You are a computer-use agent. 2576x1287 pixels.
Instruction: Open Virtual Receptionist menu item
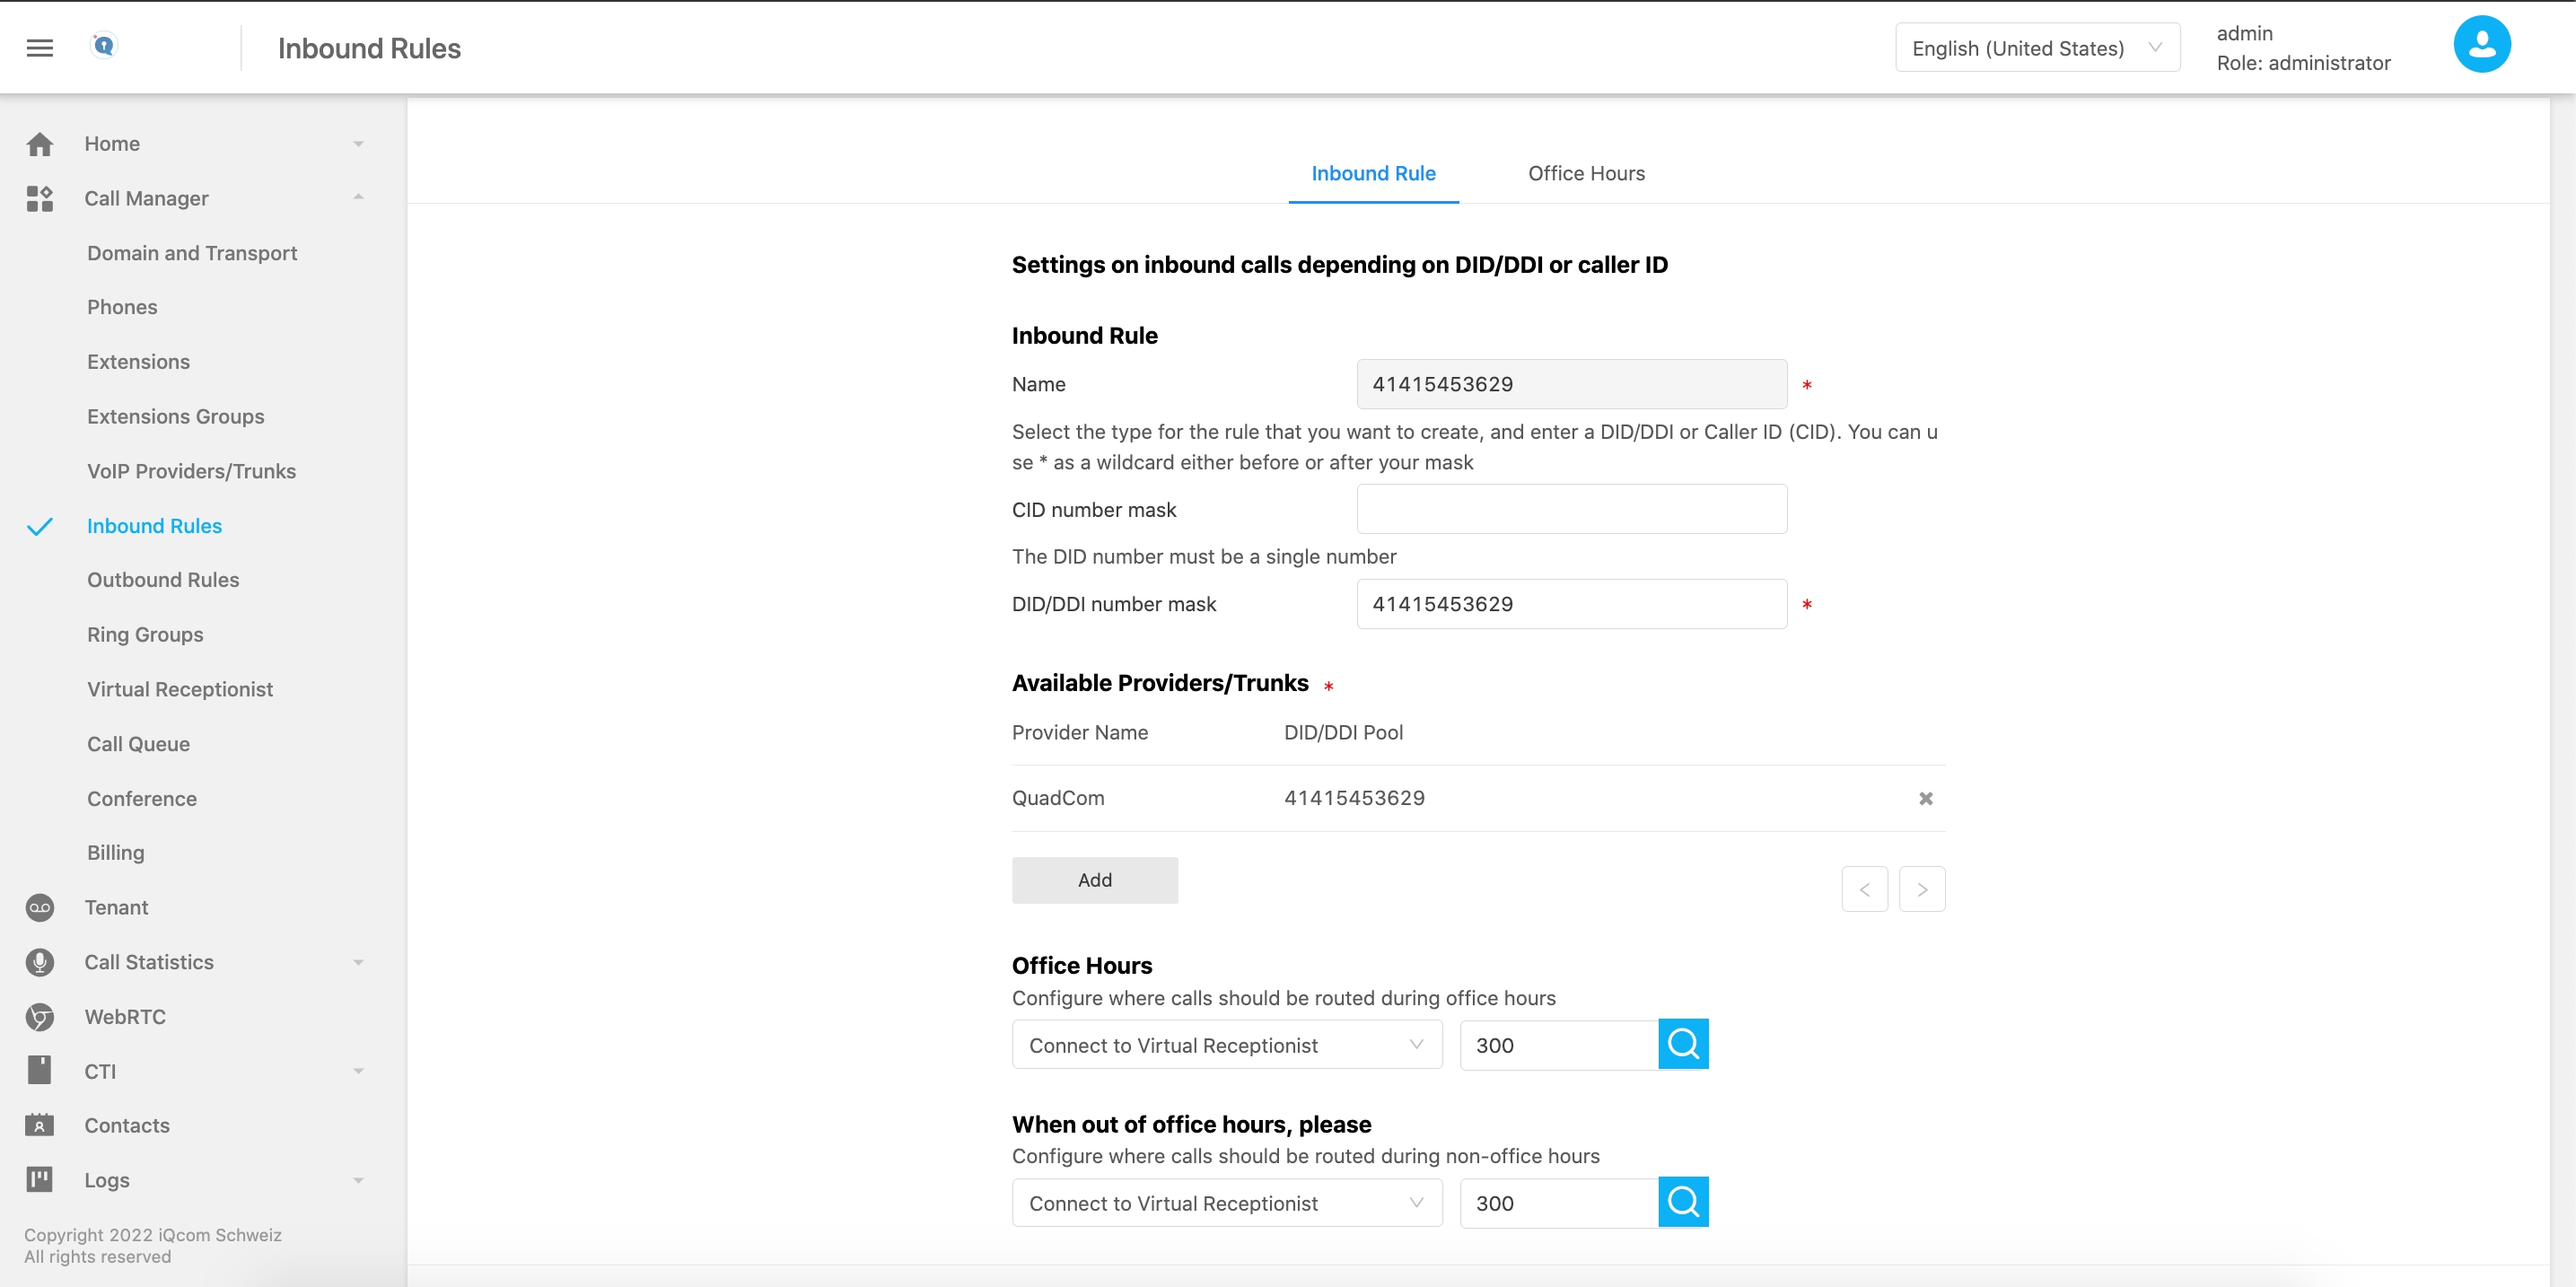tap(180, 689)
